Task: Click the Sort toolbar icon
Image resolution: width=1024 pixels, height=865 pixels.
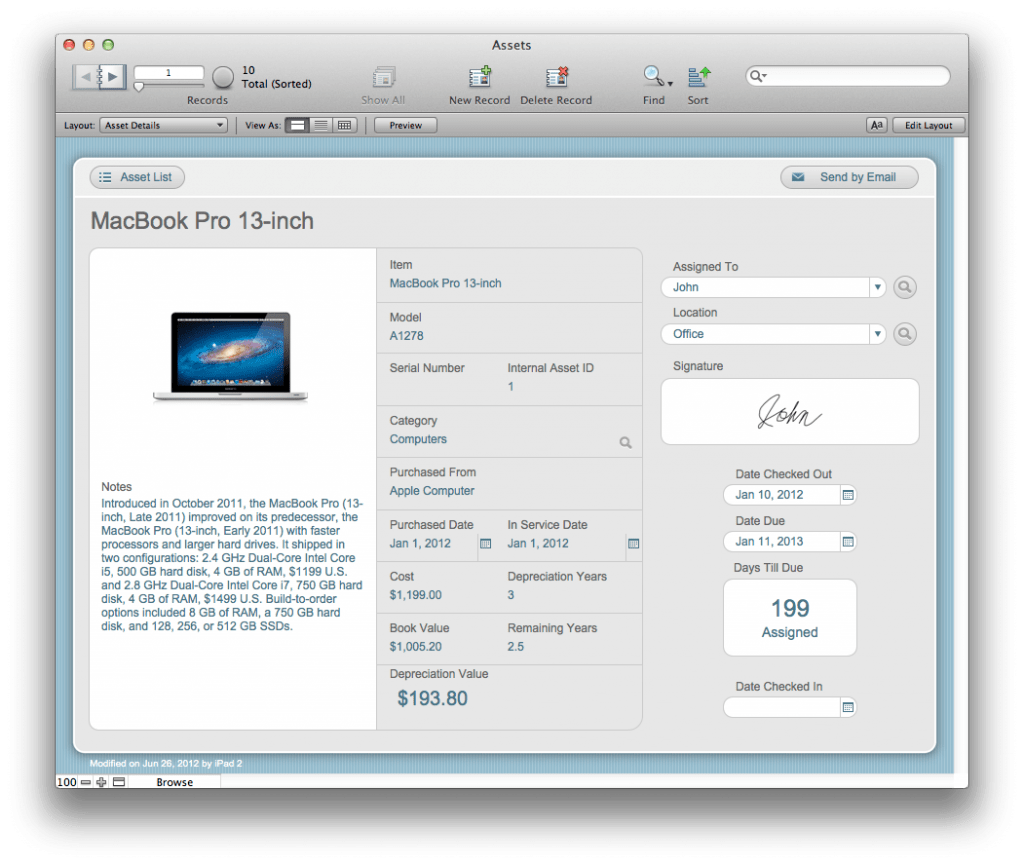Action: tap(698, 77)
